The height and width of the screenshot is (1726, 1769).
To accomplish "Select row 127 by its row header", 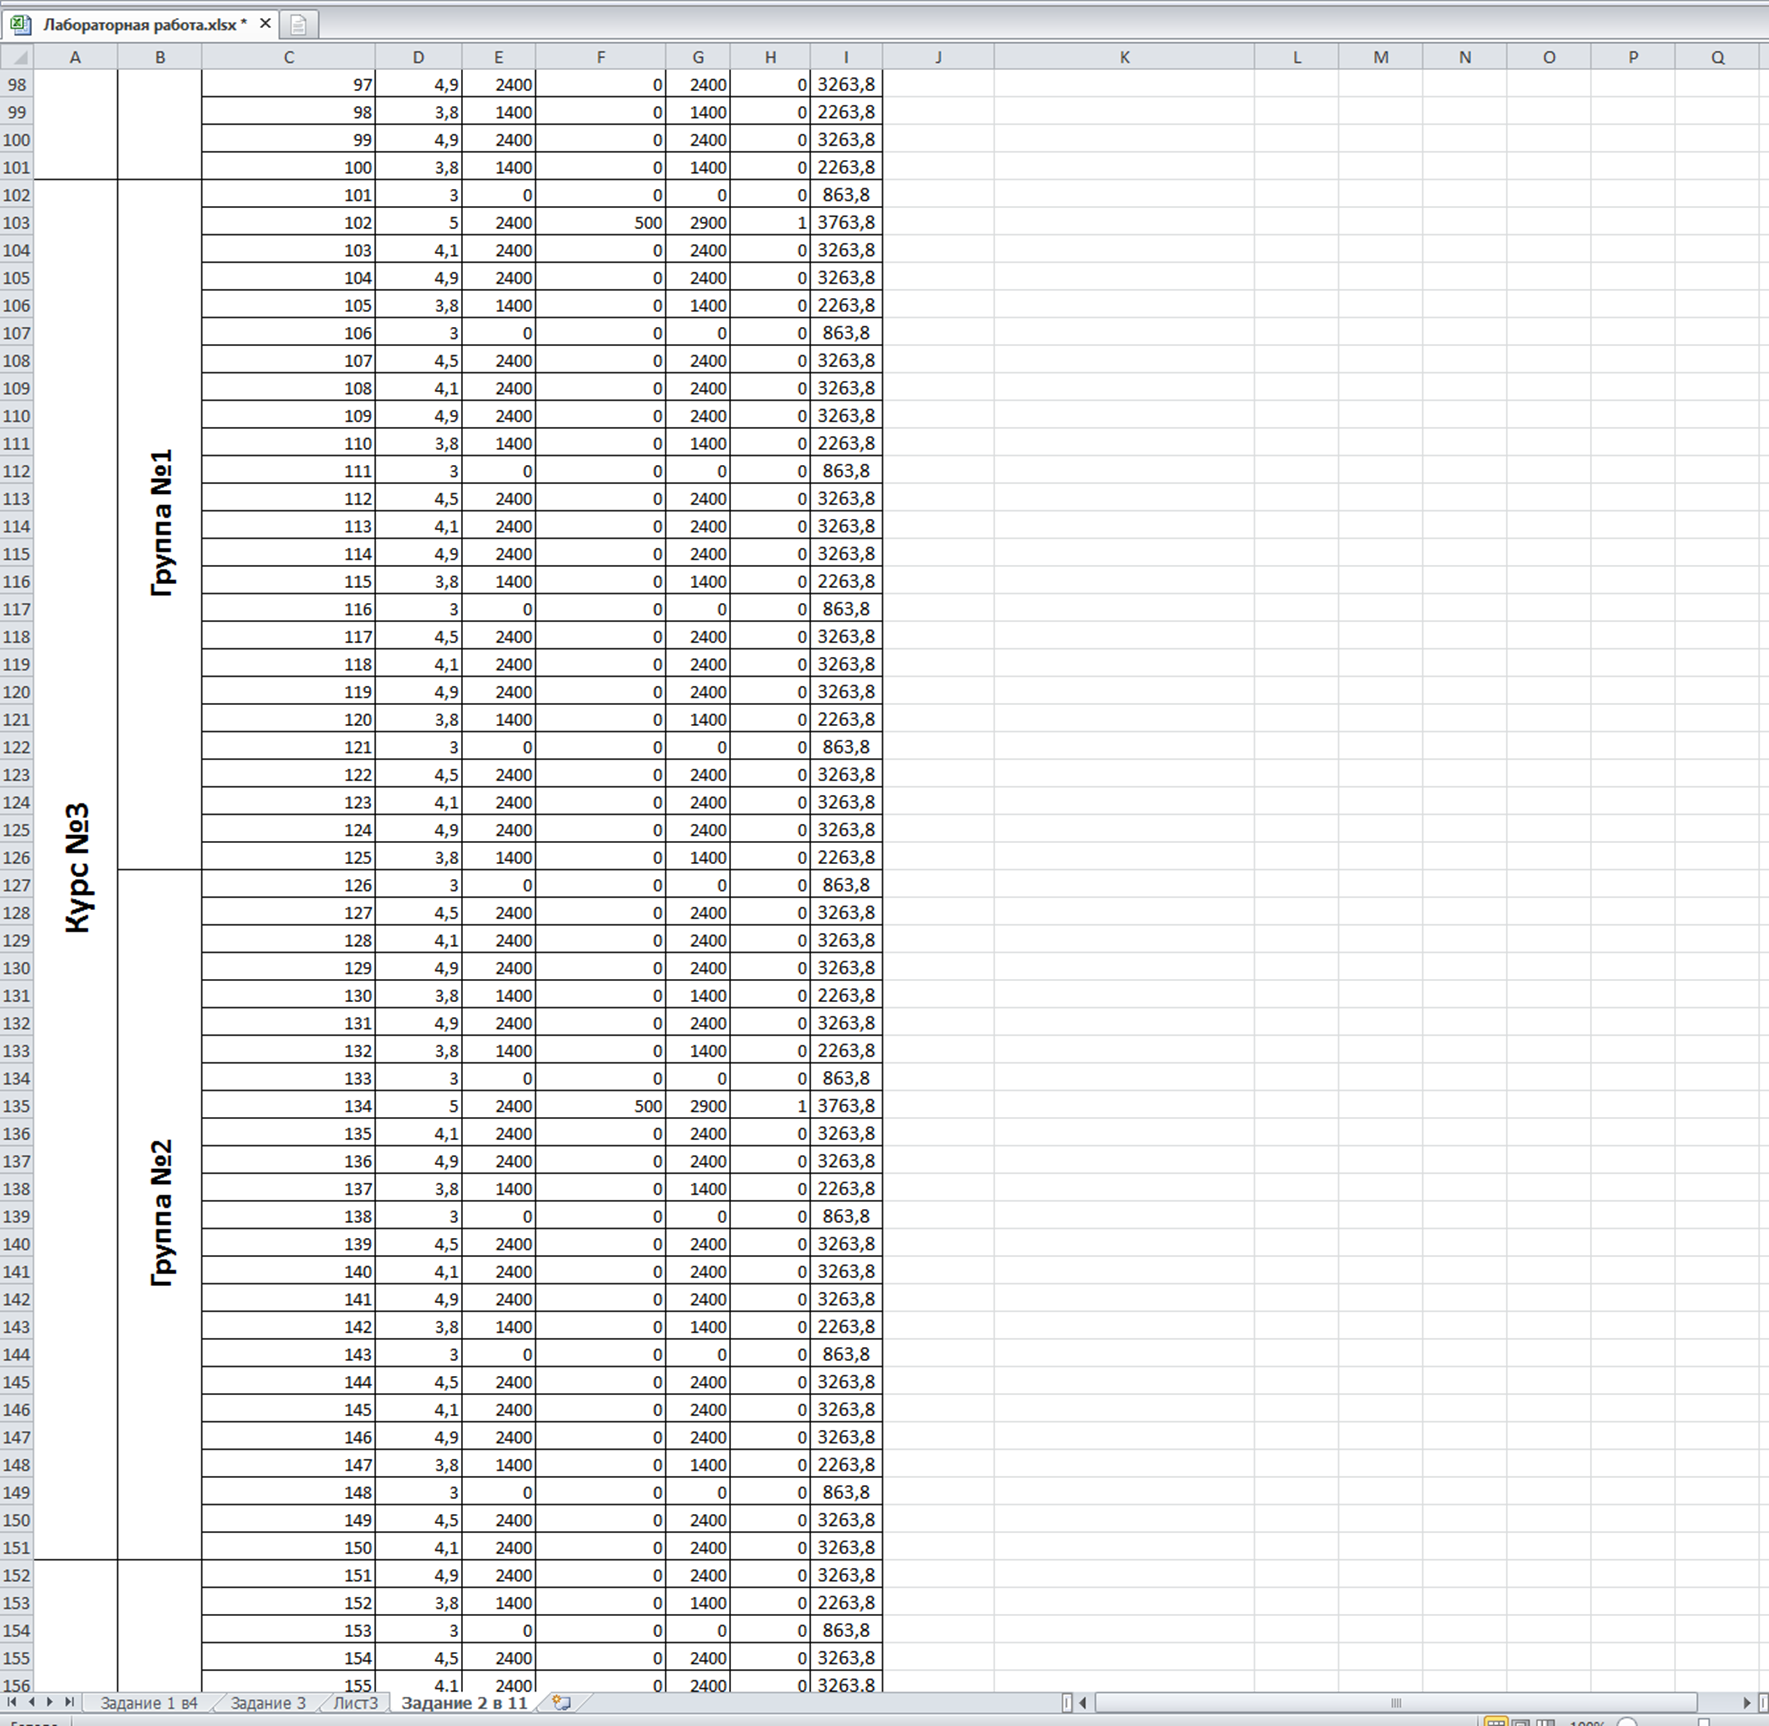I will click(17, 885).
